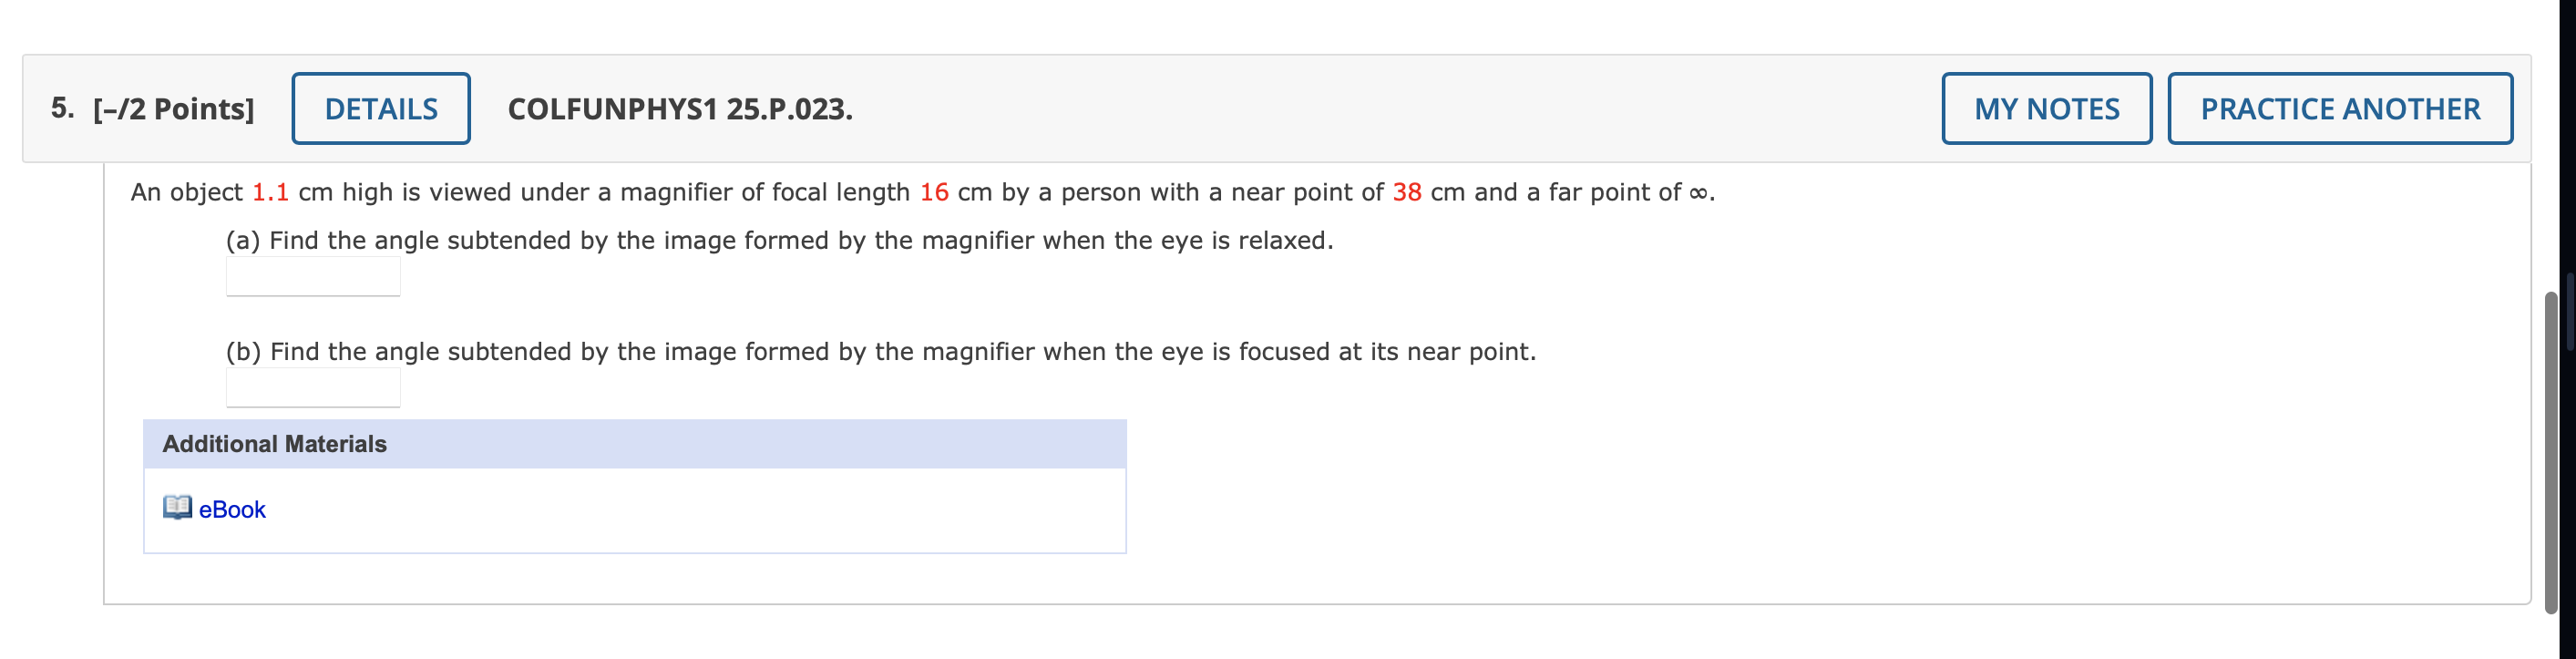Click the infinity symbol in the problem statement
This screenshot has height=659, width=2576.
(1698, 192)
